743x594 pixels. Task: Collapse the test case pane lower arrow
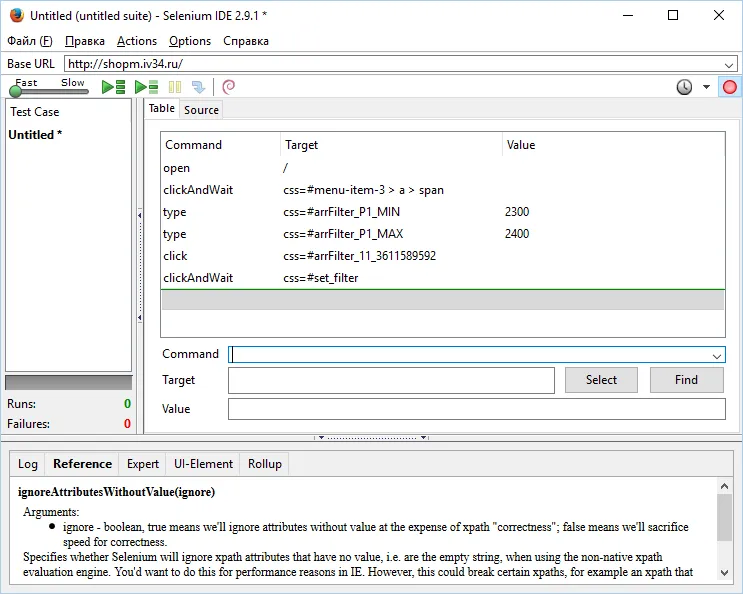tap(140, 318)
